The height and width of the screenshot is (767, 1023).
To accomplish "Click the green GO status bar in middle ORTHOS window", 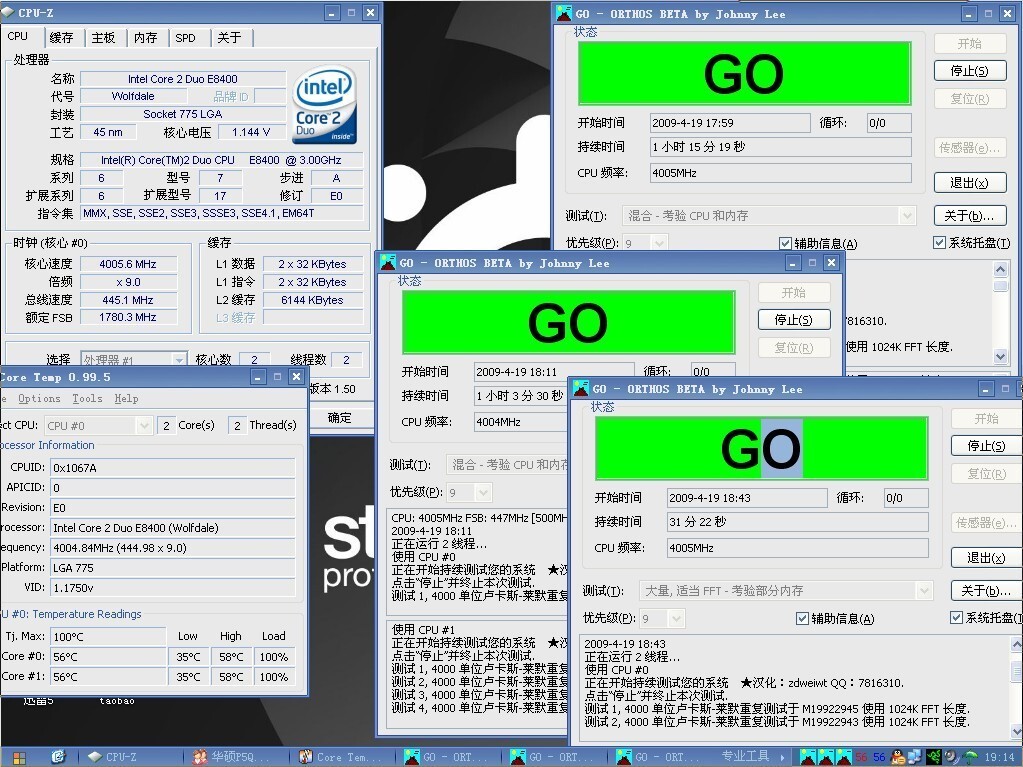I will 568,322.
